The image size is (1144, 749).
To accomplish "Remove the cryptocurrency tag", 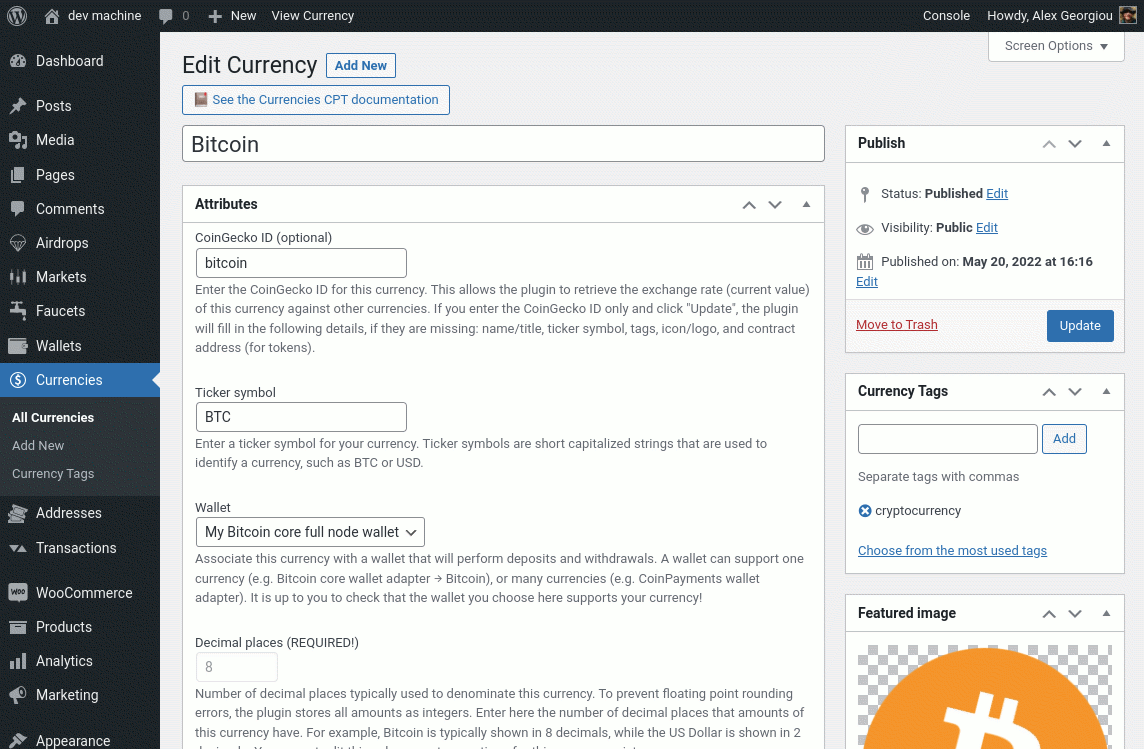I will (x=865, y=511).
